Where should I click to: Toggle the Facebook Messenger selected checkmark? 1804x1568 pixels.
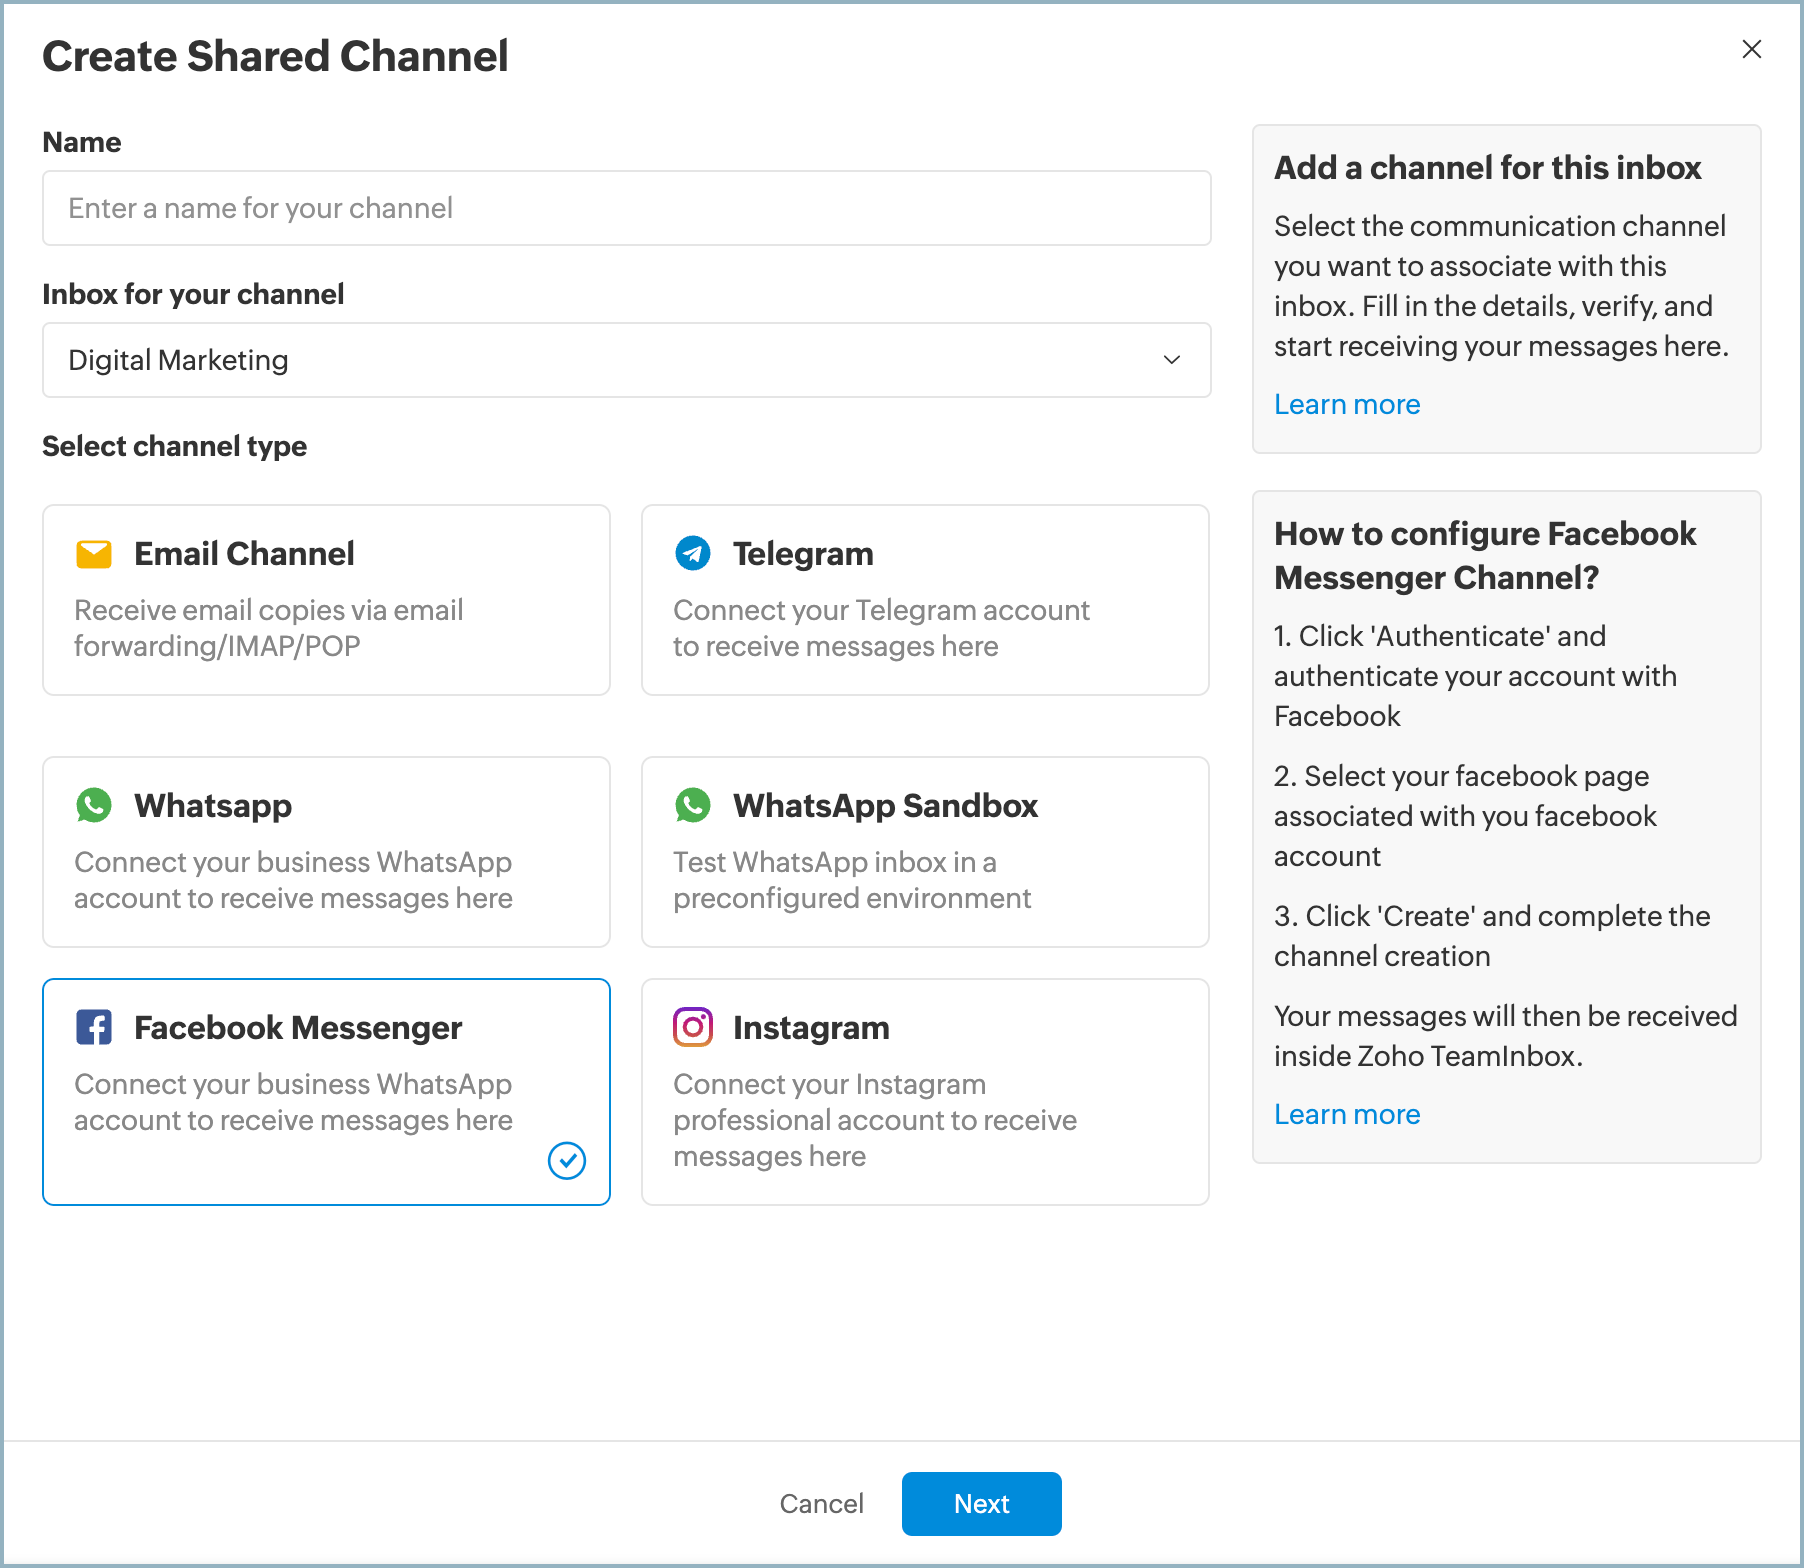567,1160
